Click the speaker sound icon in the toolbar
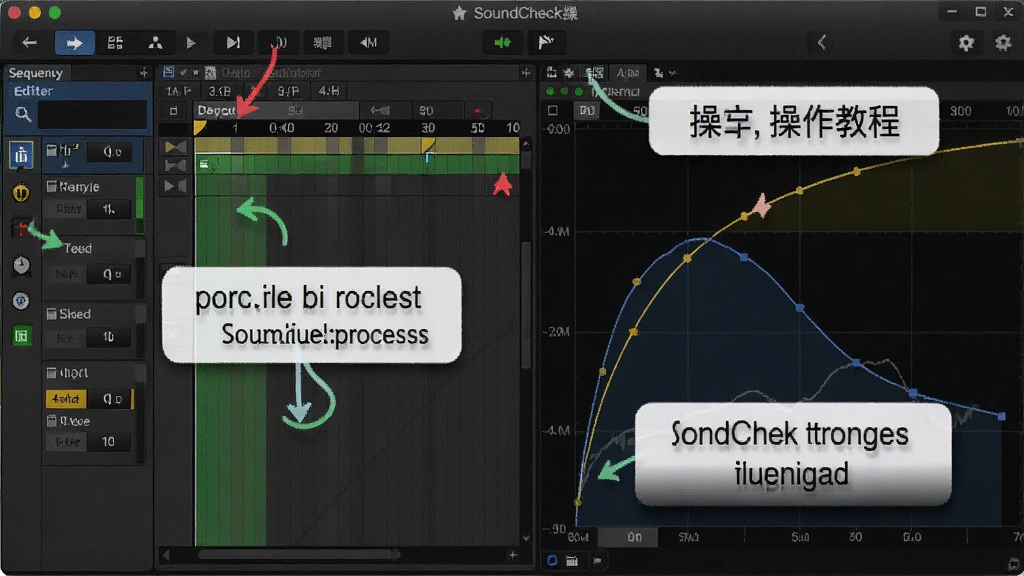The width and height of the screenshot is (1024, 576). click(279, 43)
